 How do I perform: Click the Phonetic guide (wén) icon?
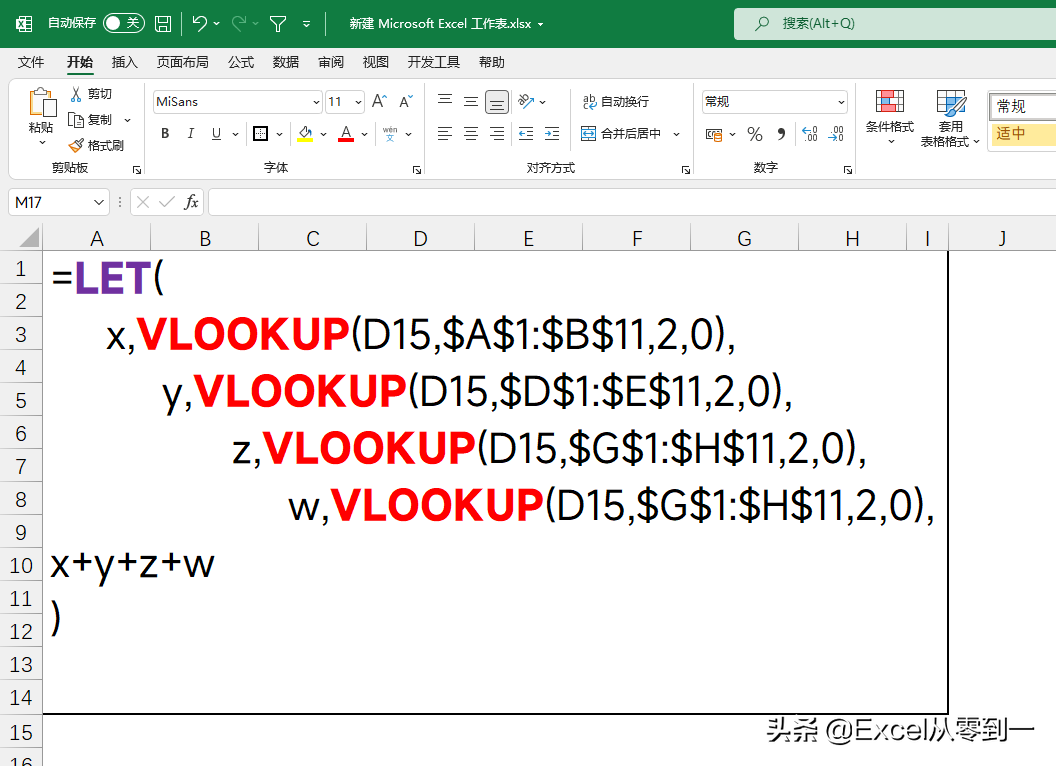[x=390, y=133]
